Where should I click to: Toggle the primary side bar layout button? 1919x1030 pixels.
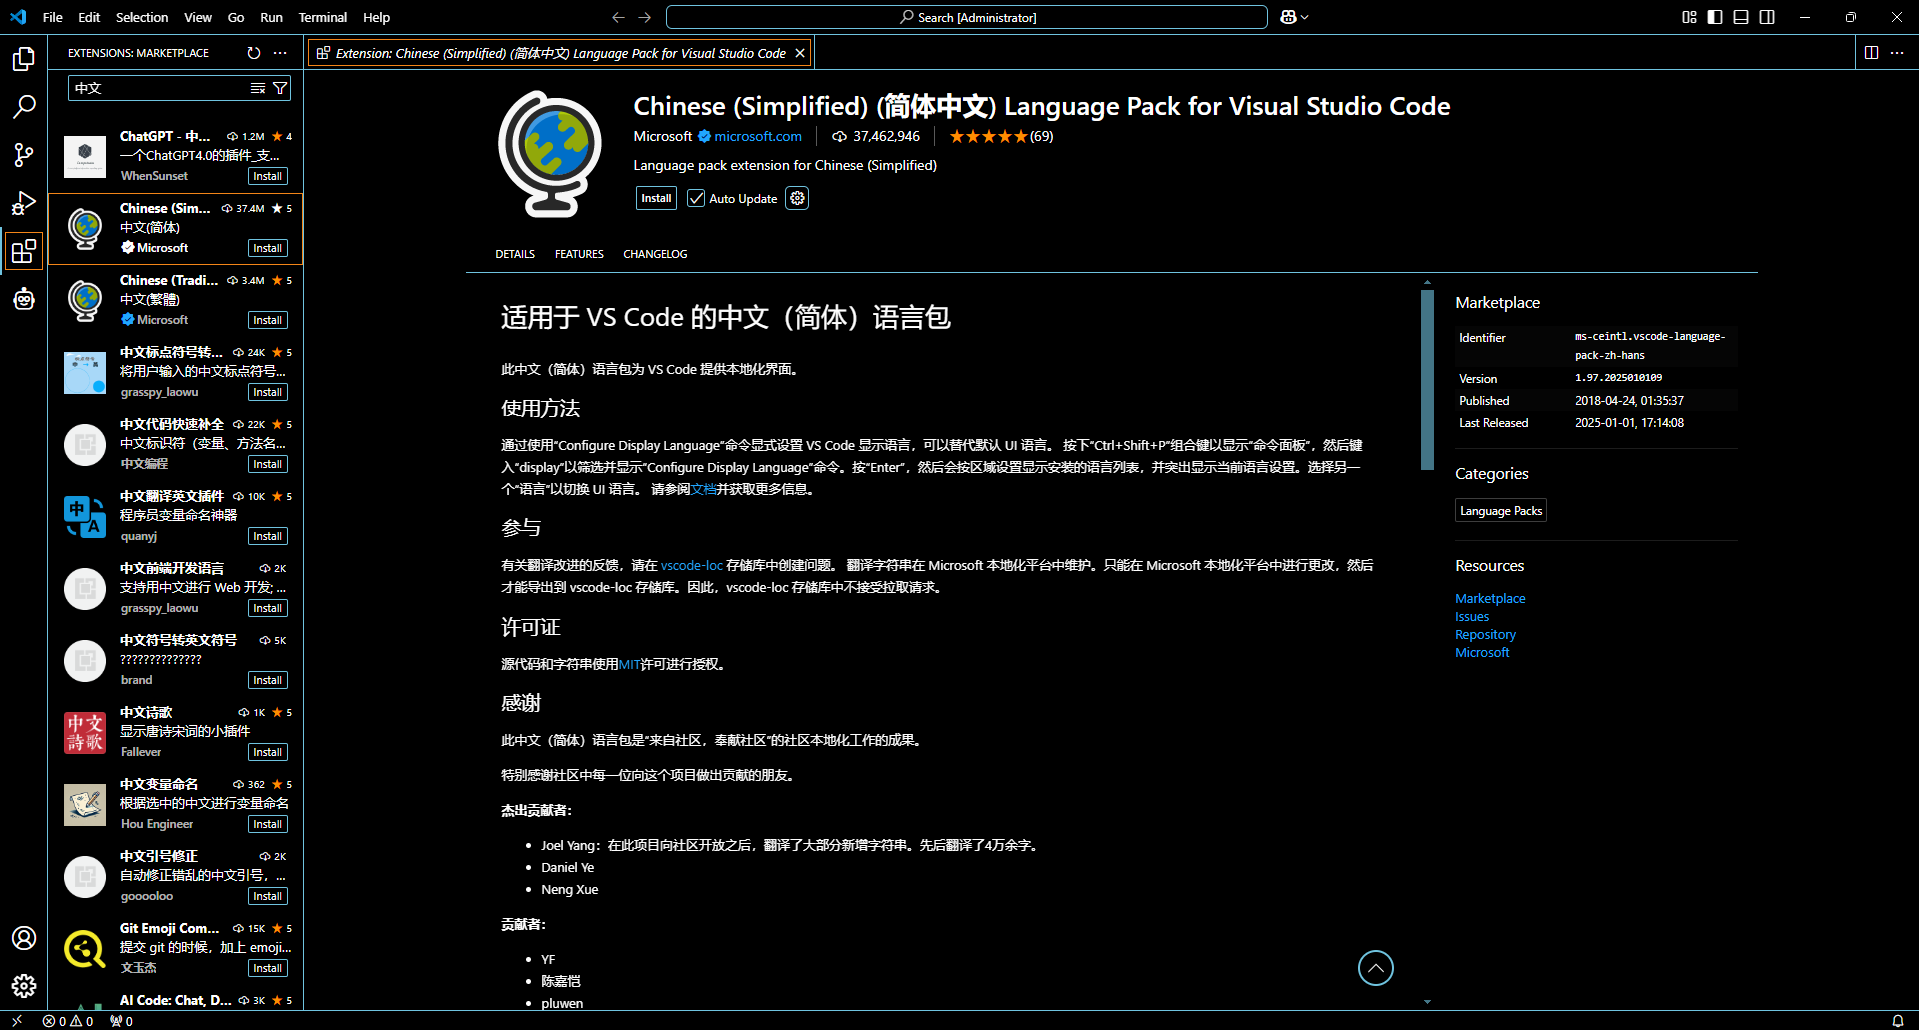tap(1715, 17)
